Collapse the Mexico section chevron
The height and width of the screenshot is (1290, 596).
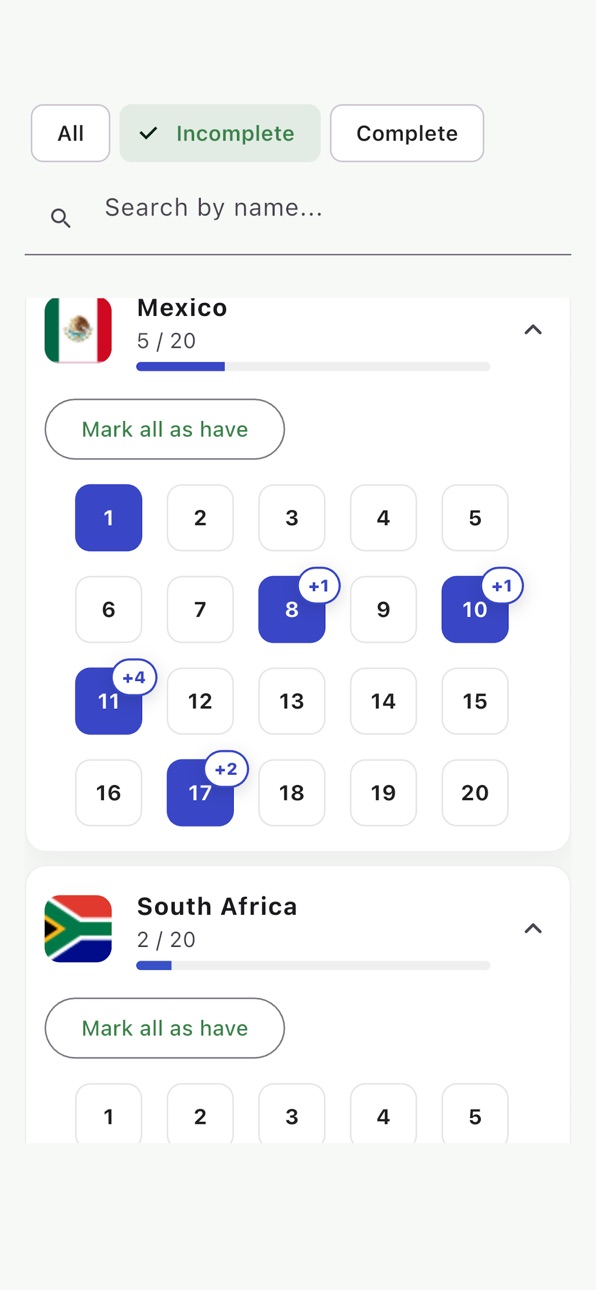click(533, 330)
